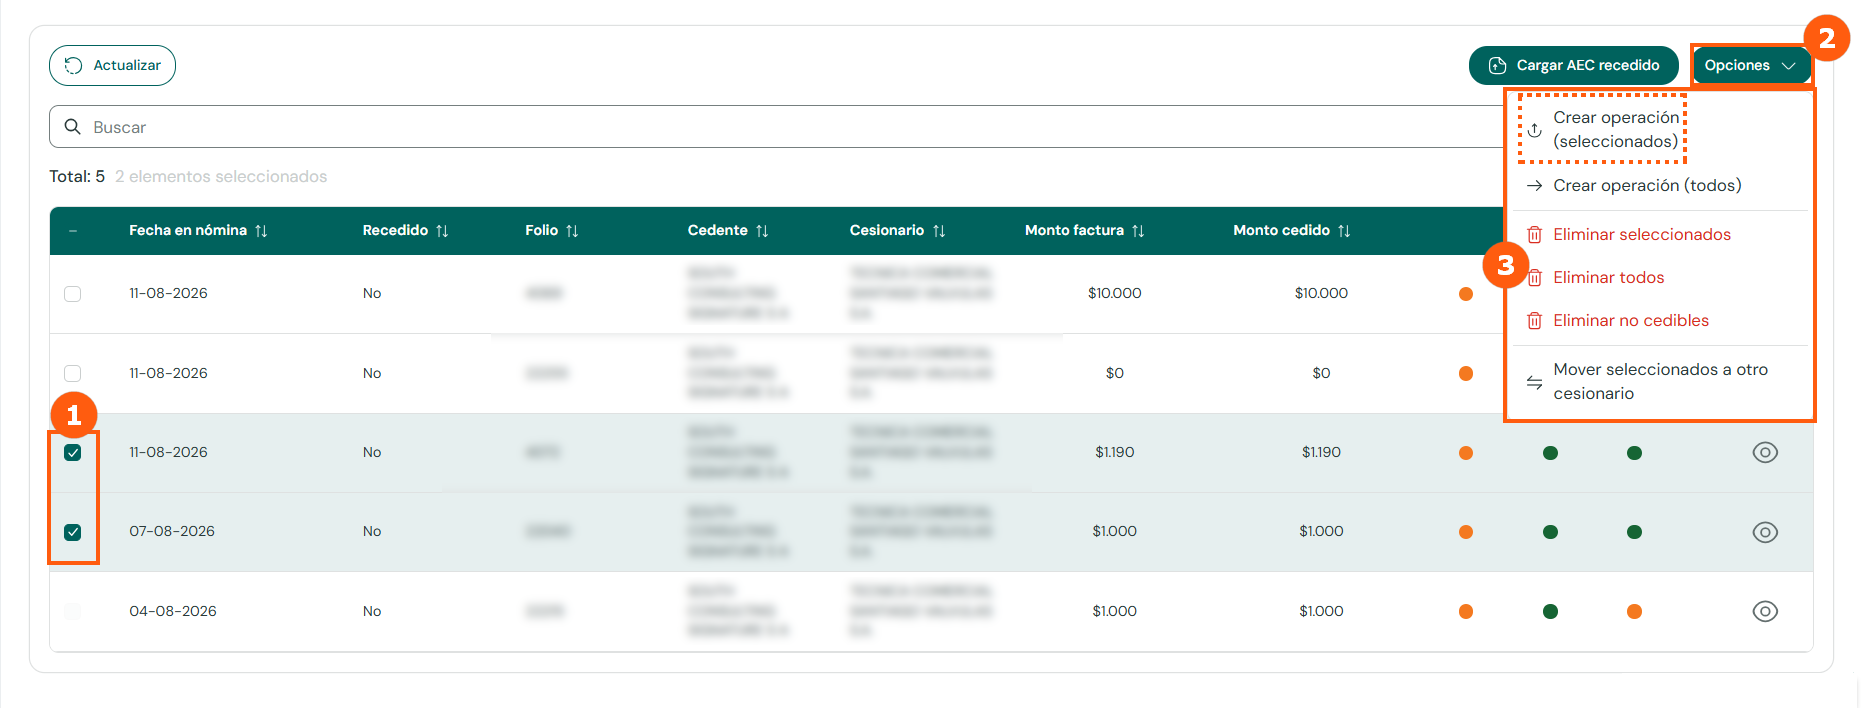Uncheck the 07-08-2026 row checkbox
Viewport: 1861px width, 708px height.
click(x=73, y=532)
